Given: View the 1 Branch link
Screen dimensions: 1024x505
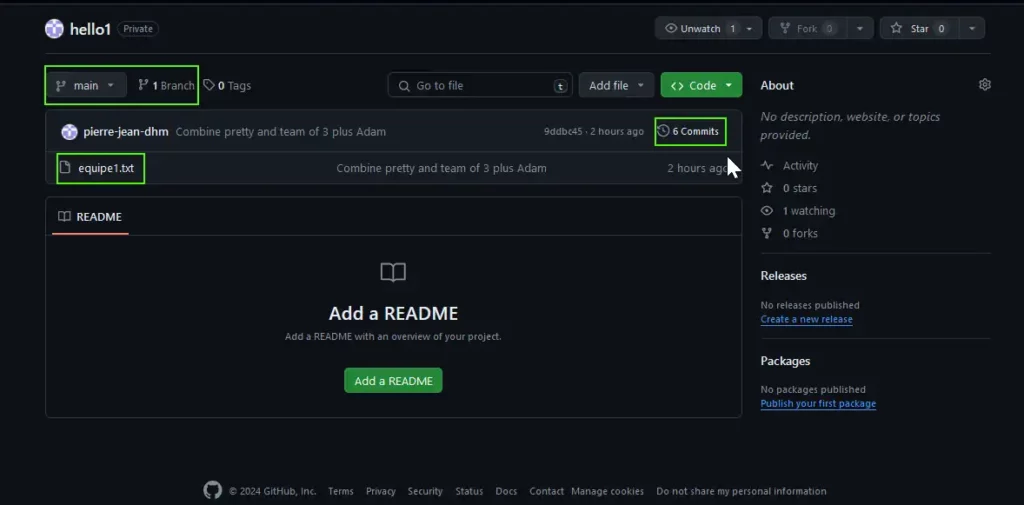Looking at the screenshot, I should (166, 86).
